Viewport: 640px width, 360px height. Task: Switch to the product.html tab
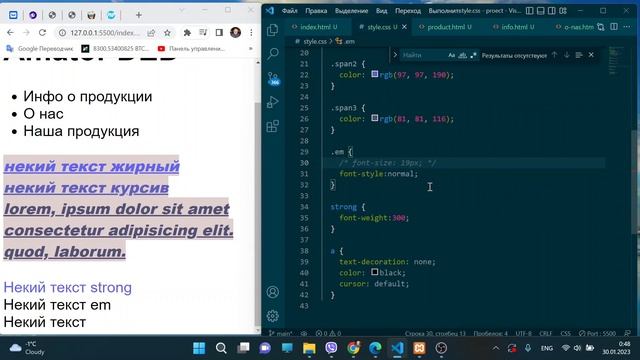click(x=445, y=27)
